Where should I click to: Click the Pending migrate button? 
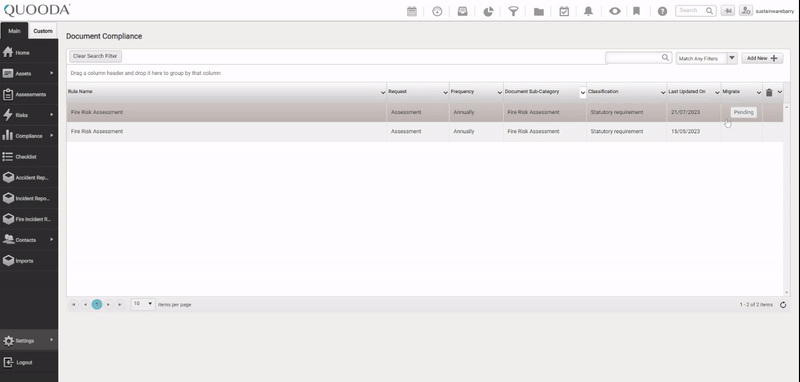743,112
